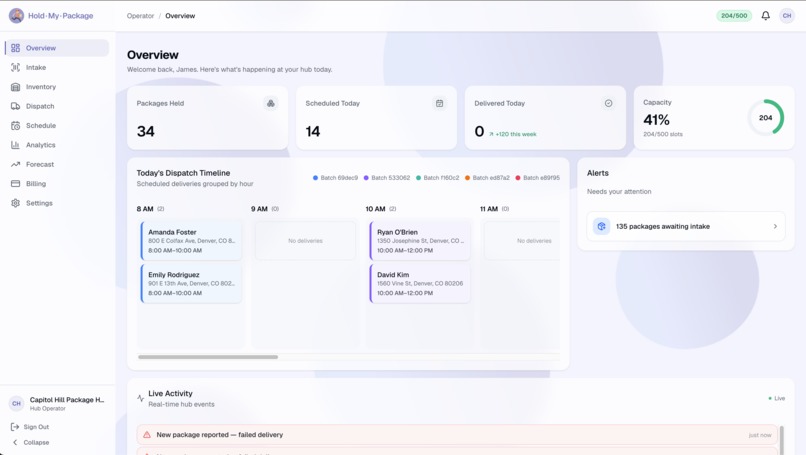Click the Sign Out arrow icon
806x455 pixels.
pyautogui.click(x=15, y=427)
